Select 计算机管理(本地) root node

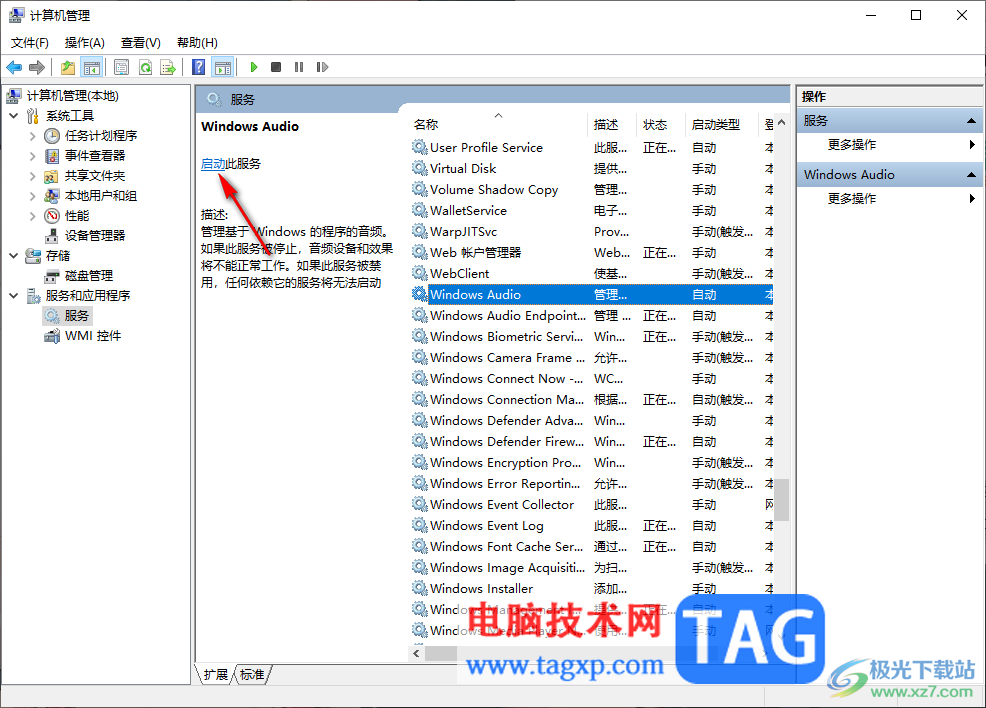[72, 96]
